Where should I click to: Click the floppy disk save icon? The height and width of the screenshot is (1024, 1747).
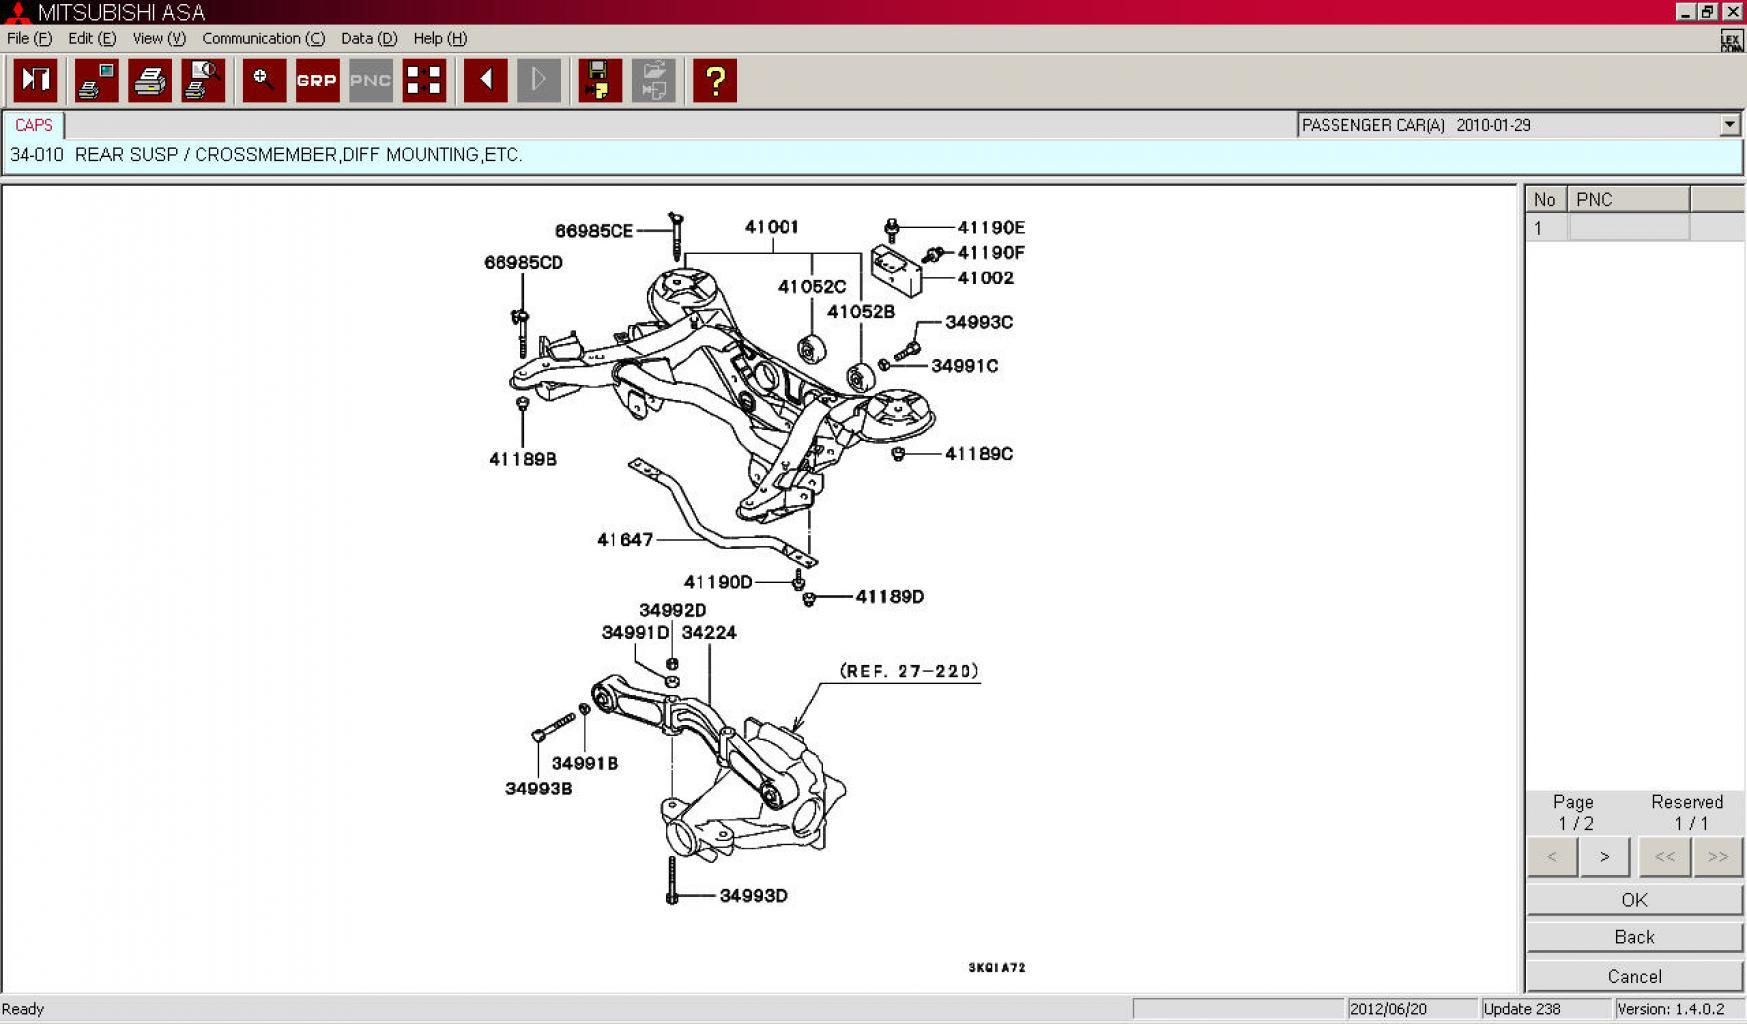(x=600, y=80)
